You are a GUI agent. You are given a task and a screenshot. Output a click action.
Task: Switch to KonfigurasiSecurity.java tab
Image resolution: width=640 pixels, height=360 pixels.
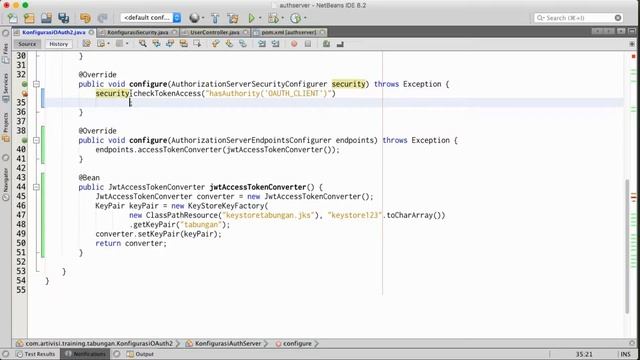click(138, 32)
